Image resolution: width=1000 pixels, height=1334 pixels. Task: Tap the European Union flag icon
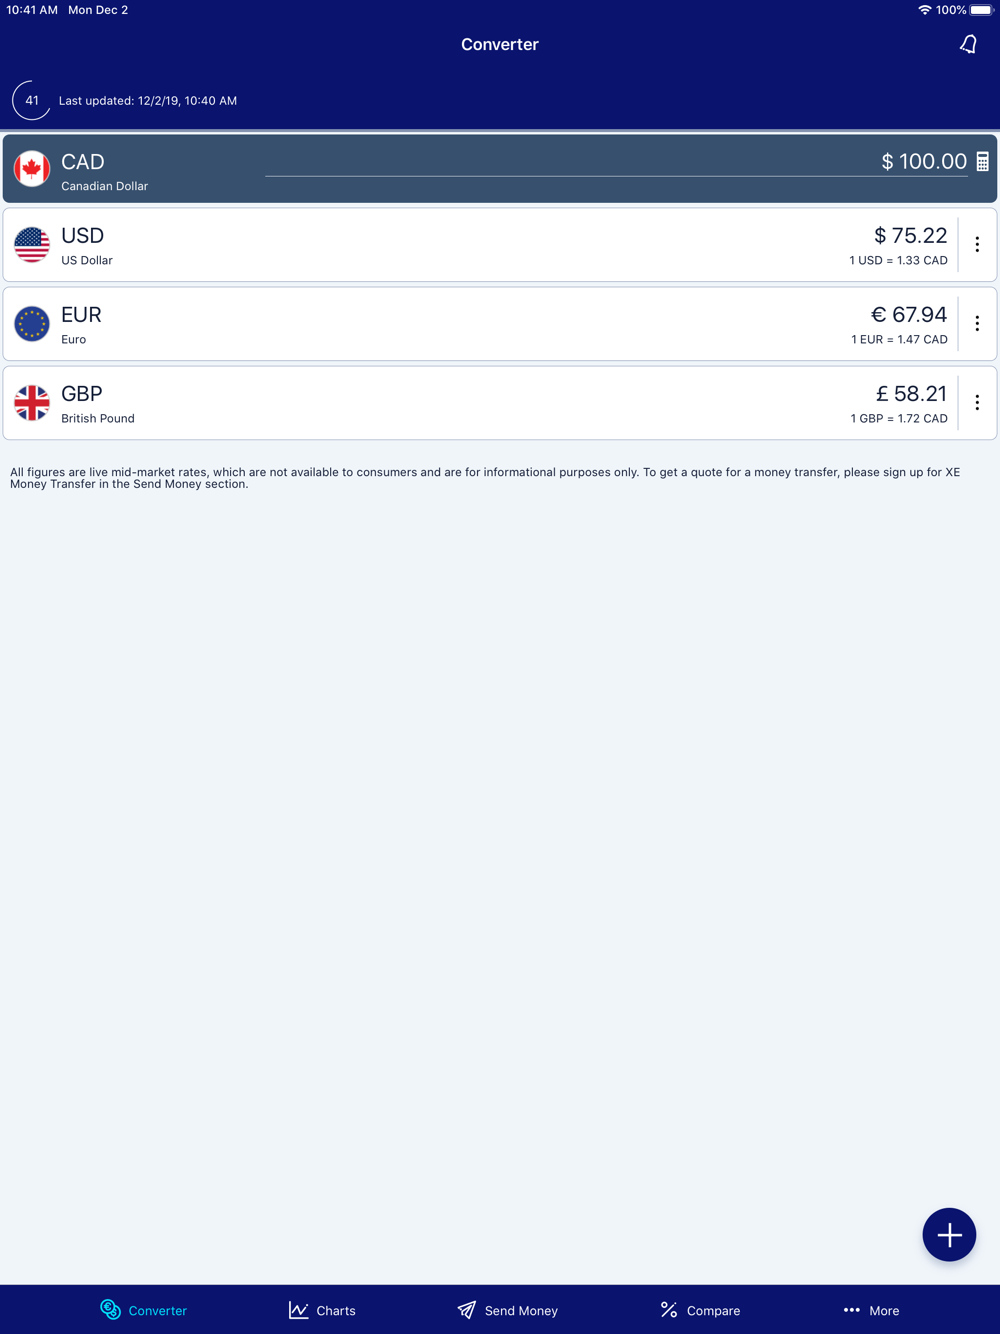(x=32, y=324)
